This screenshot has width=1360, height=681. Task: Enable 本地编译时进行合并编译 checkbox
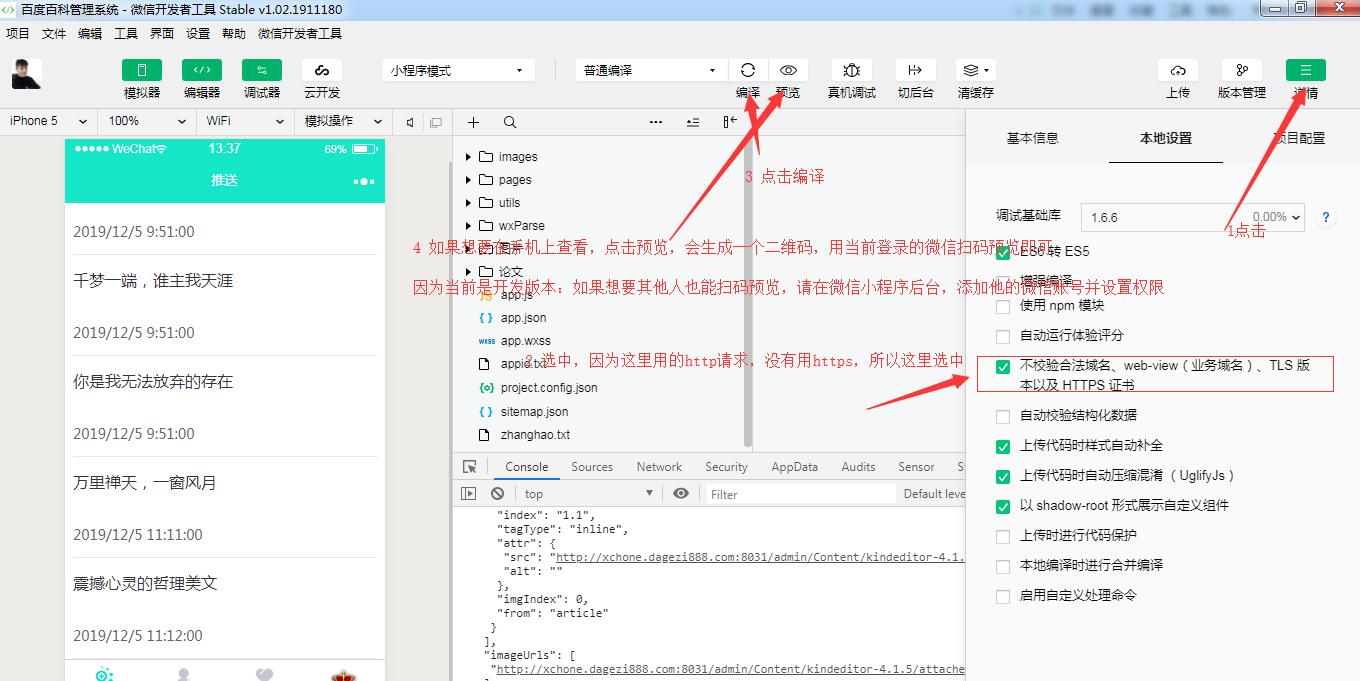pos(1003,566)
